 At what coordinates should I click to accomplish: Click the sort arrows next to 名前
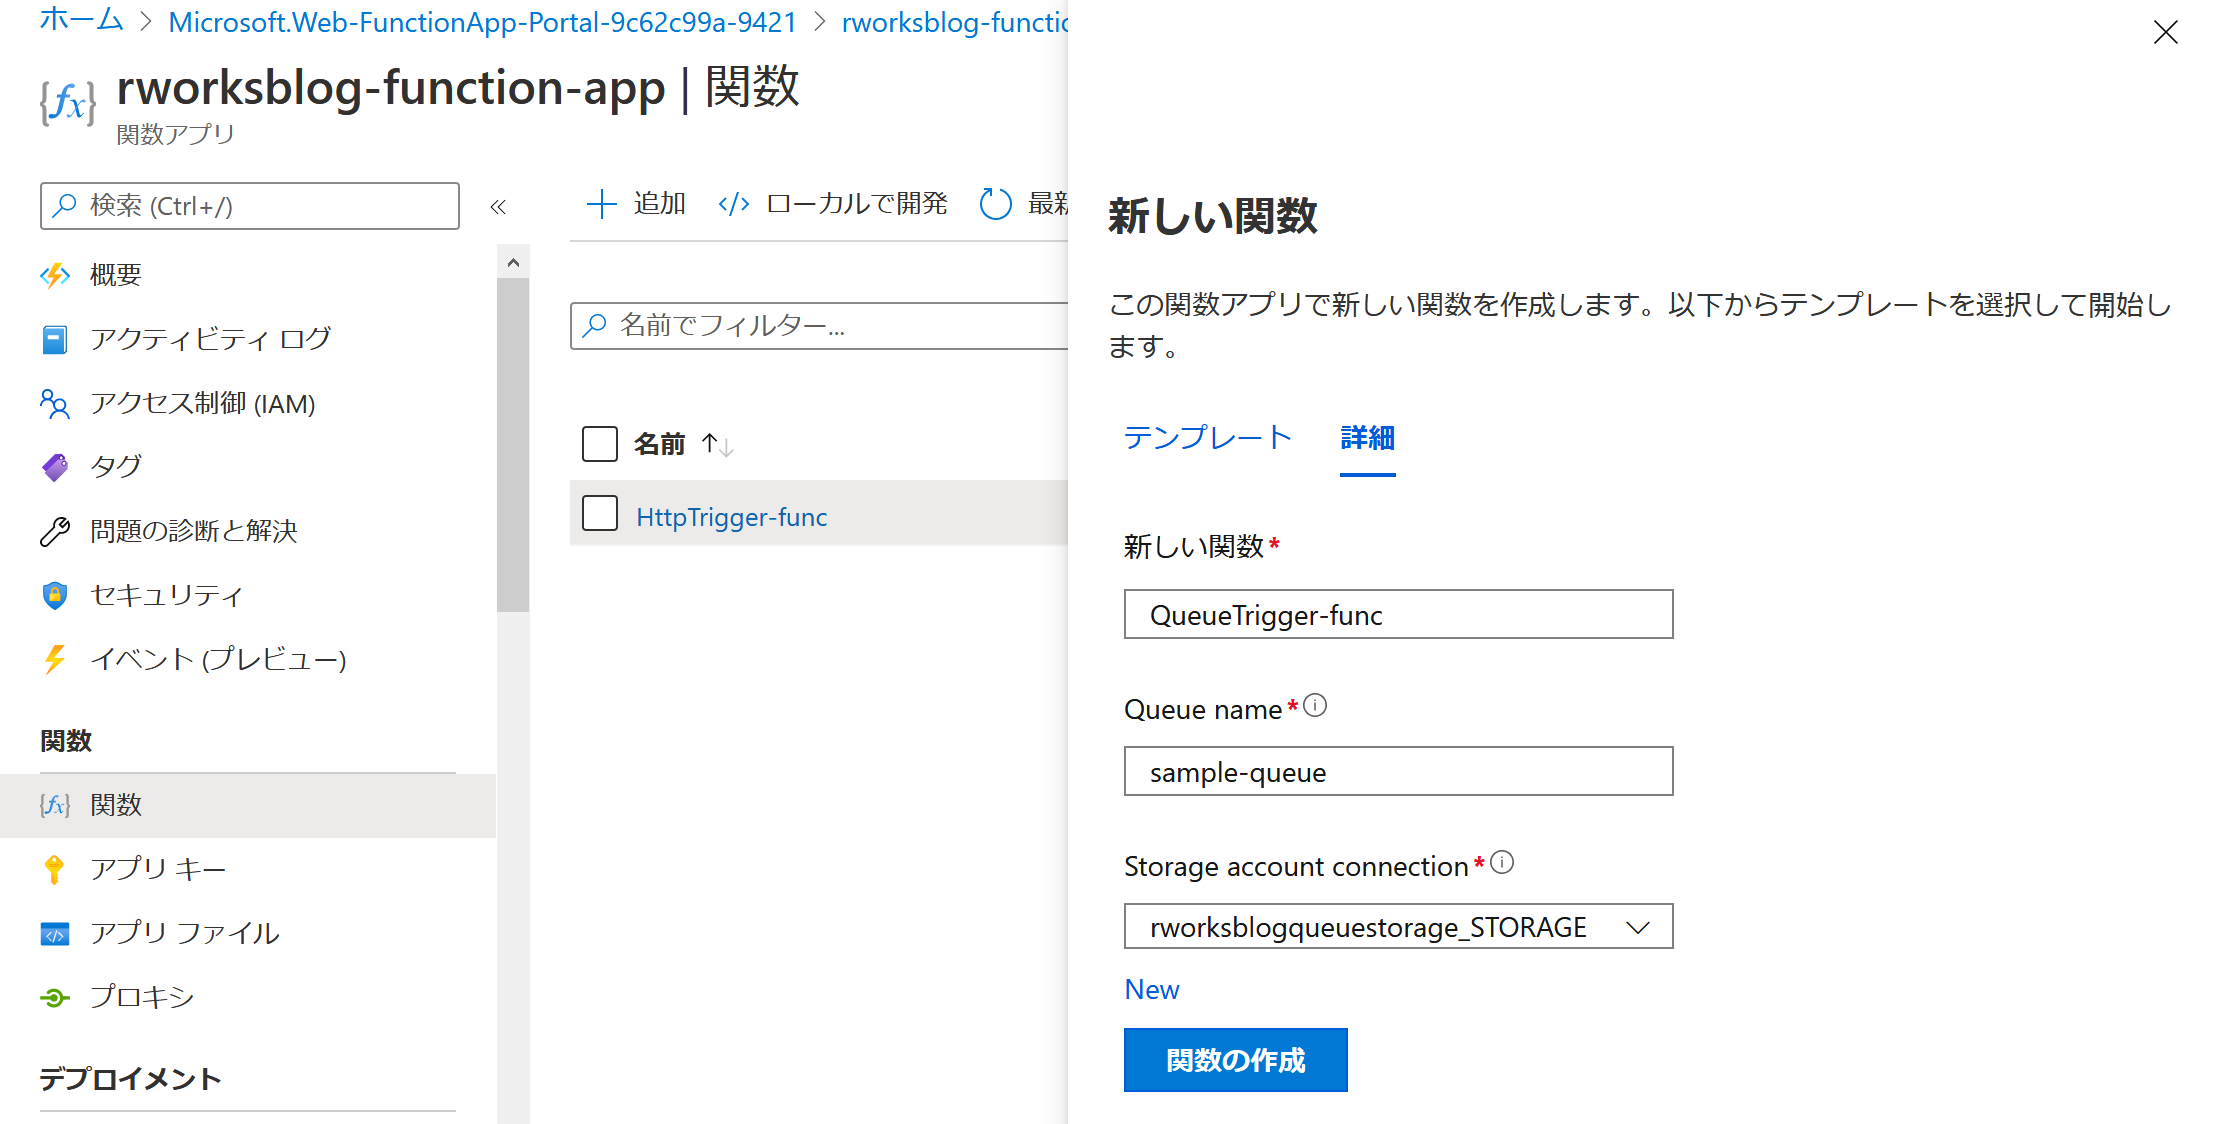[x=717, y=444]
